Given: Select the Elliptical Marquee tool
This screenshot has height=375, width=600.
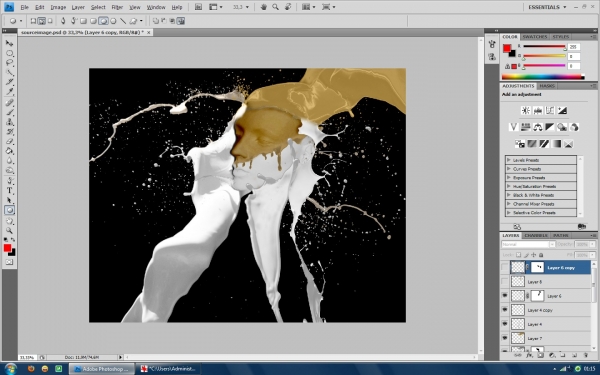Looking at the screenshot, I should pyautogui.click(x=9, y=53).
